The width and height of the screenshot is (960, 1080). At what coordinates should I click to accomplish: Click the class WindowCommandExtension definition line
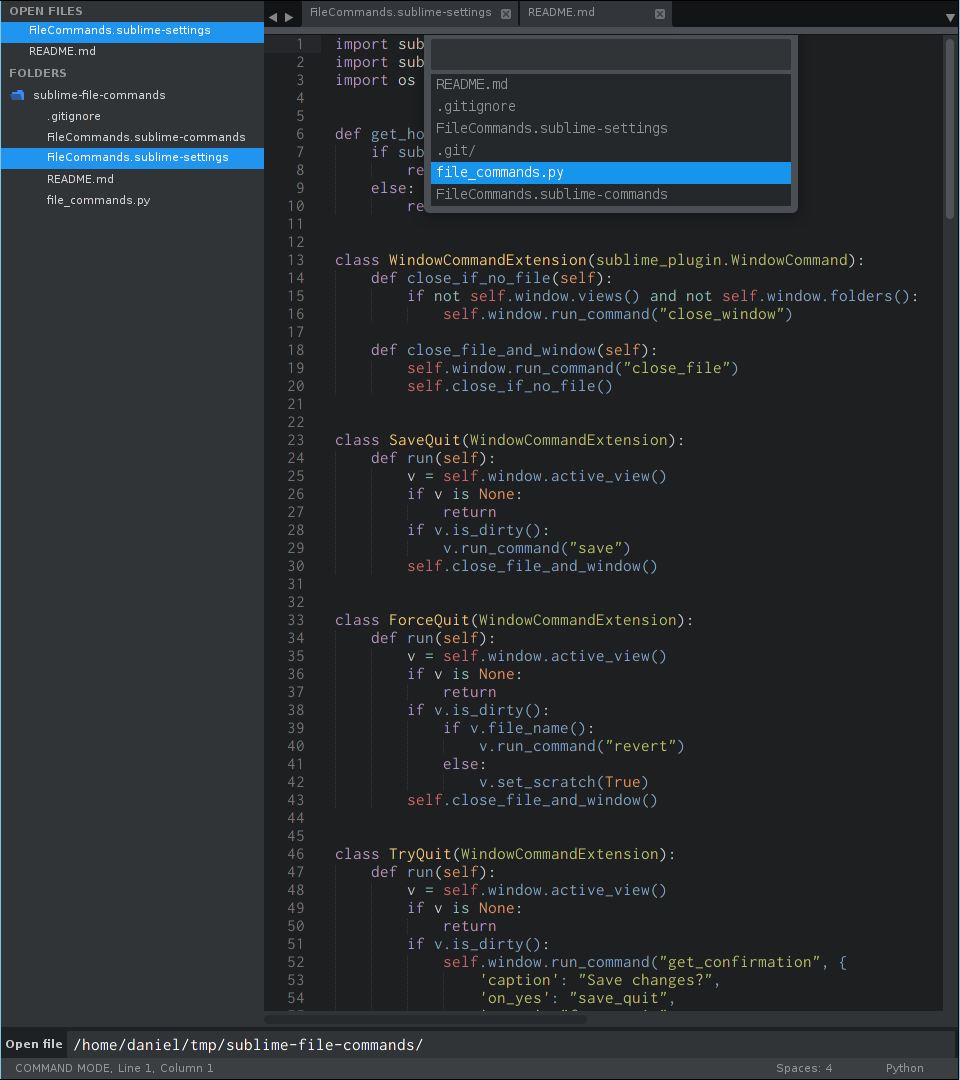[599, 260]
